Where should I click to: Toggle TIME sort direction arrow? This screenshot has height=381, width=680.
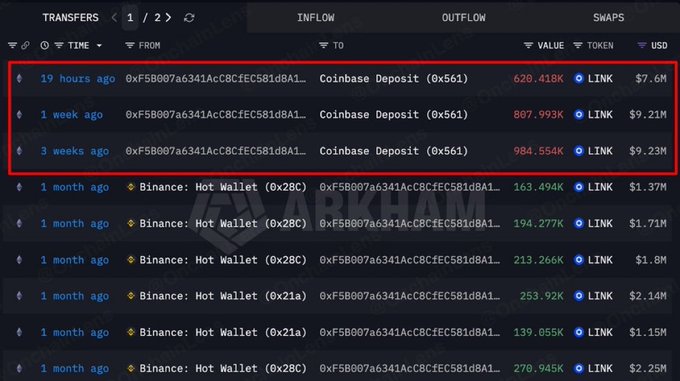99,46
